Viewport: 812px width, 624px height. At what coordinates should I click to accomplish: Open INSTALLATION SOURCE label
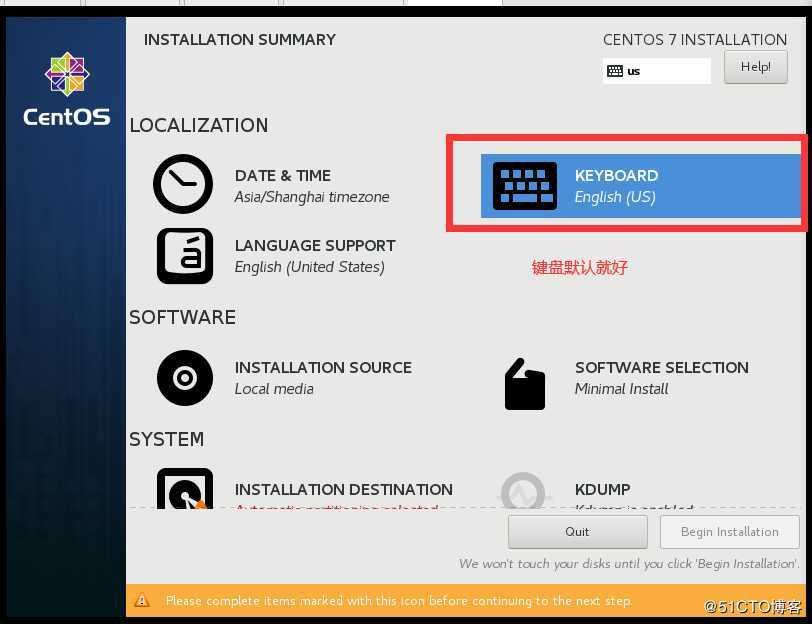[x=323, y=368]
